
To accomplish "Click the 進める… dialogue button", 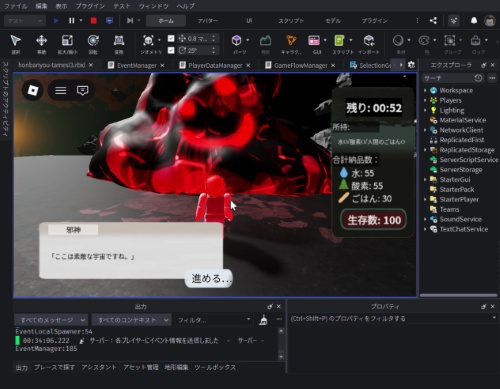I will tap(209, 278).
